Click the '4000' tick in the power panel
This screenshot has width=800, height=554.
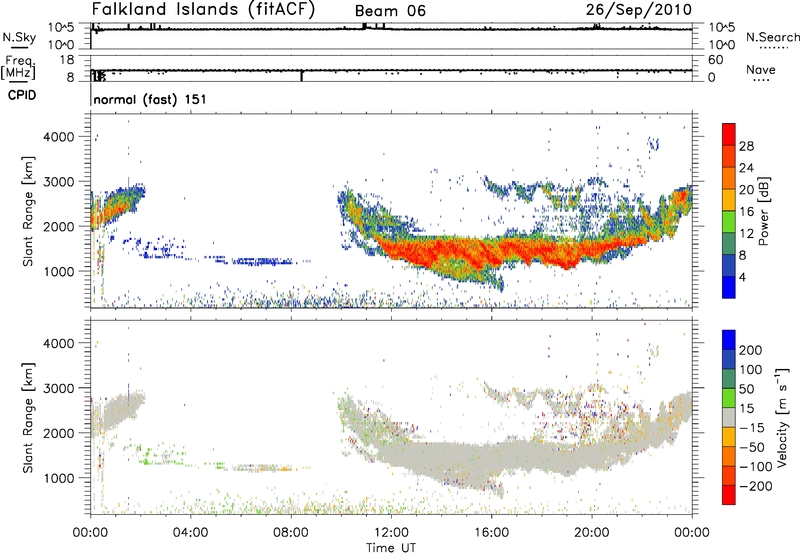click(x=59, y=137)
